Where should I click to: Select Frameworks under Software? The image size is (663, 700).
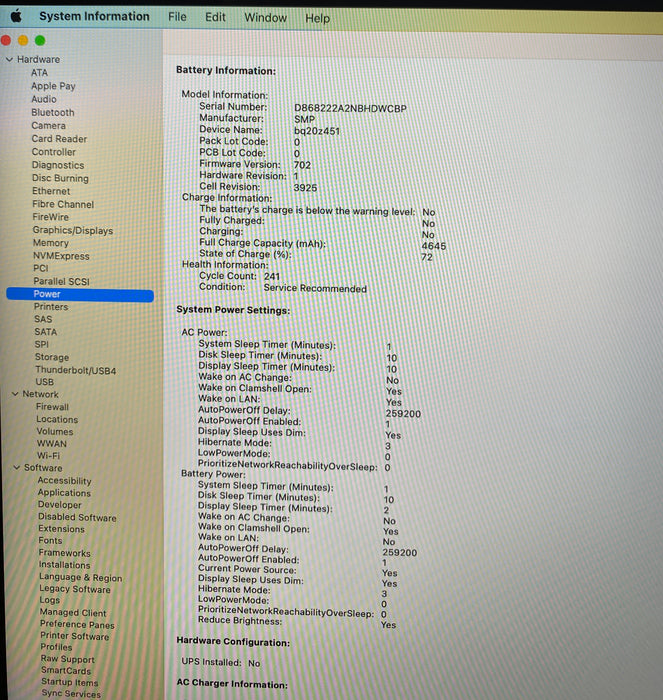[x=64, y=553]
